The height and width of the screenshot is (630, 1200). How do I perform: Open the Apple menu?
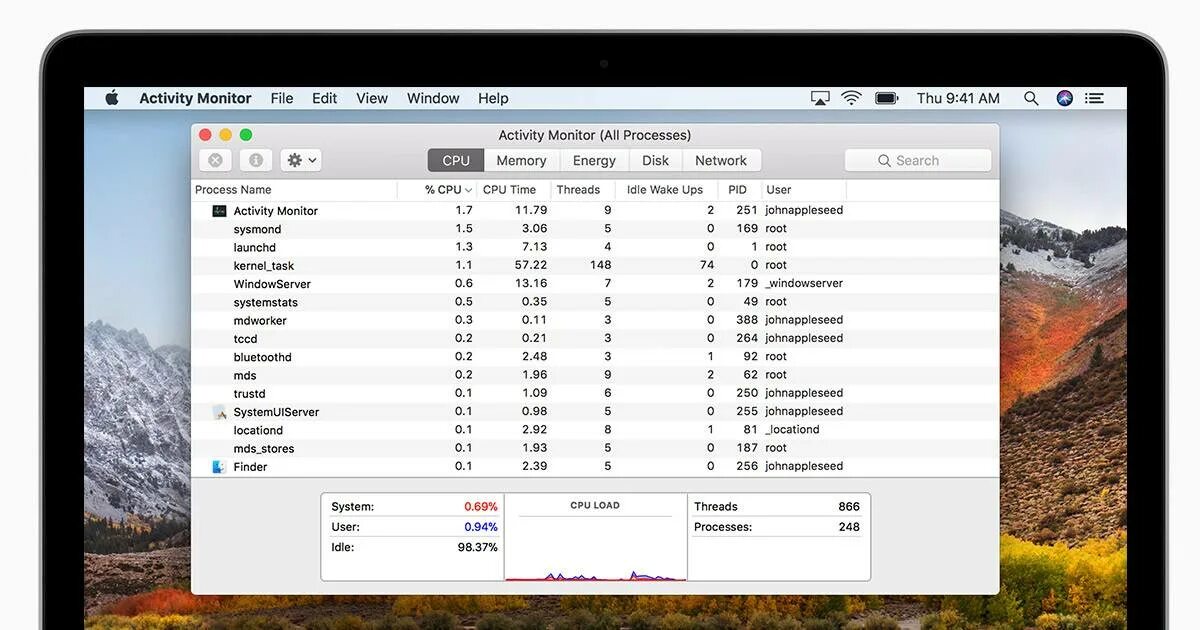point(112,98)
